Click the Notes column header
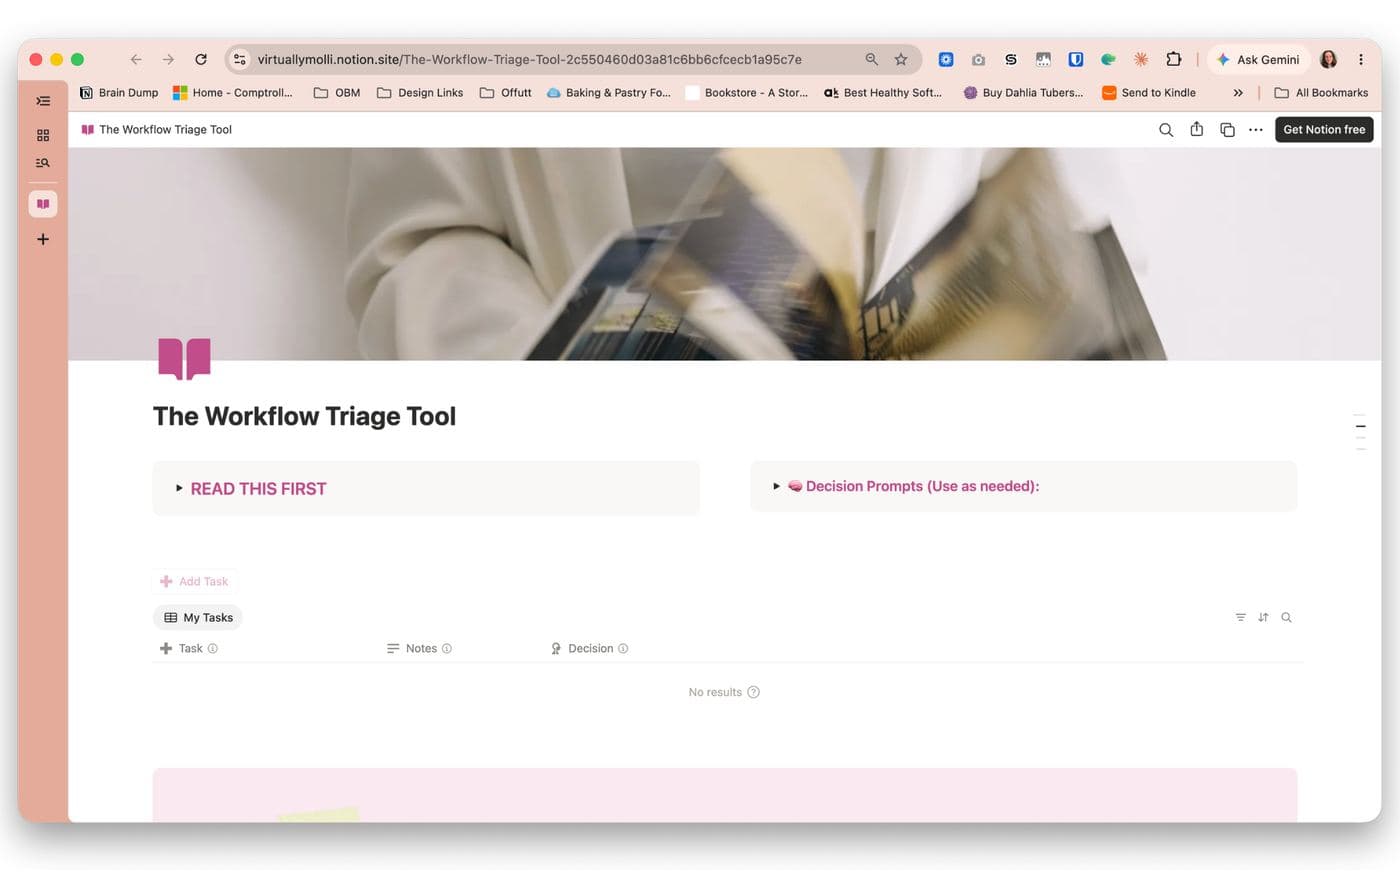Screen dimensions: 1400x875 tap(419, 649)
